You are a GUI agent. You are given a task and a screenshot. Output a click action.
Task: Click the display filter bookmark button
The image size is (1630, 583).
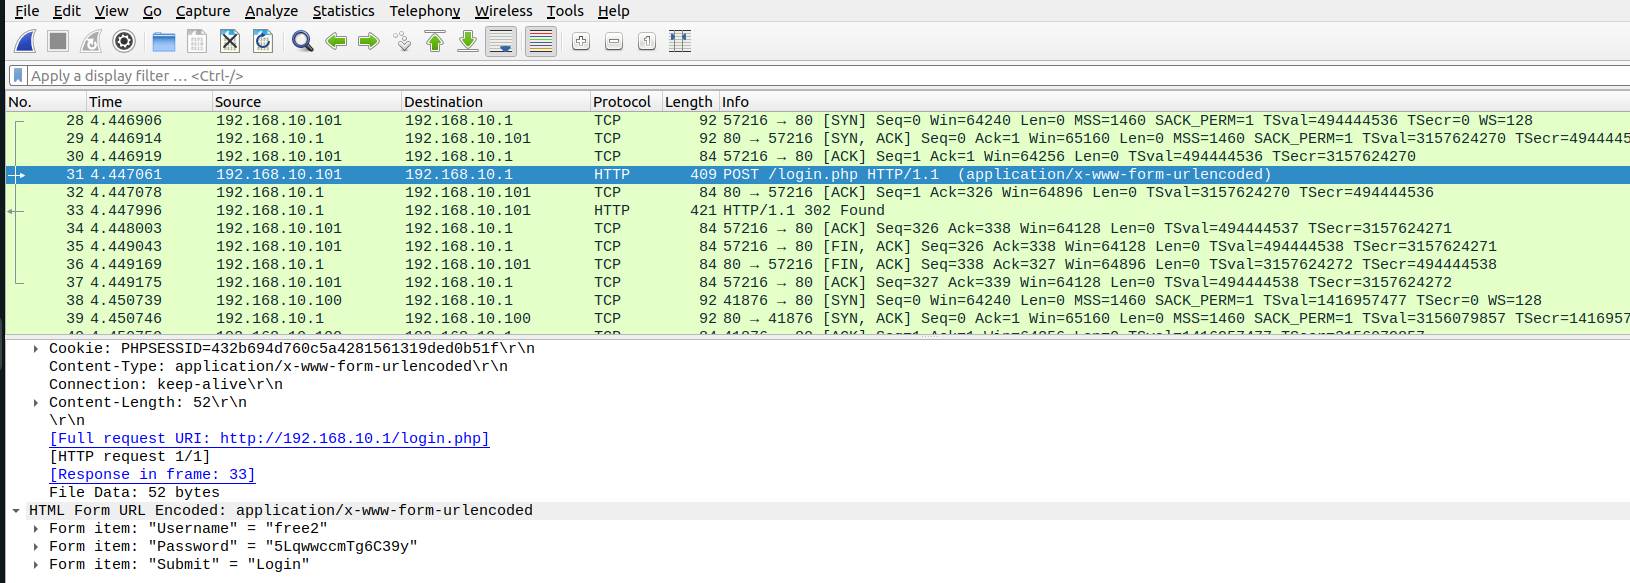(18, 76)
